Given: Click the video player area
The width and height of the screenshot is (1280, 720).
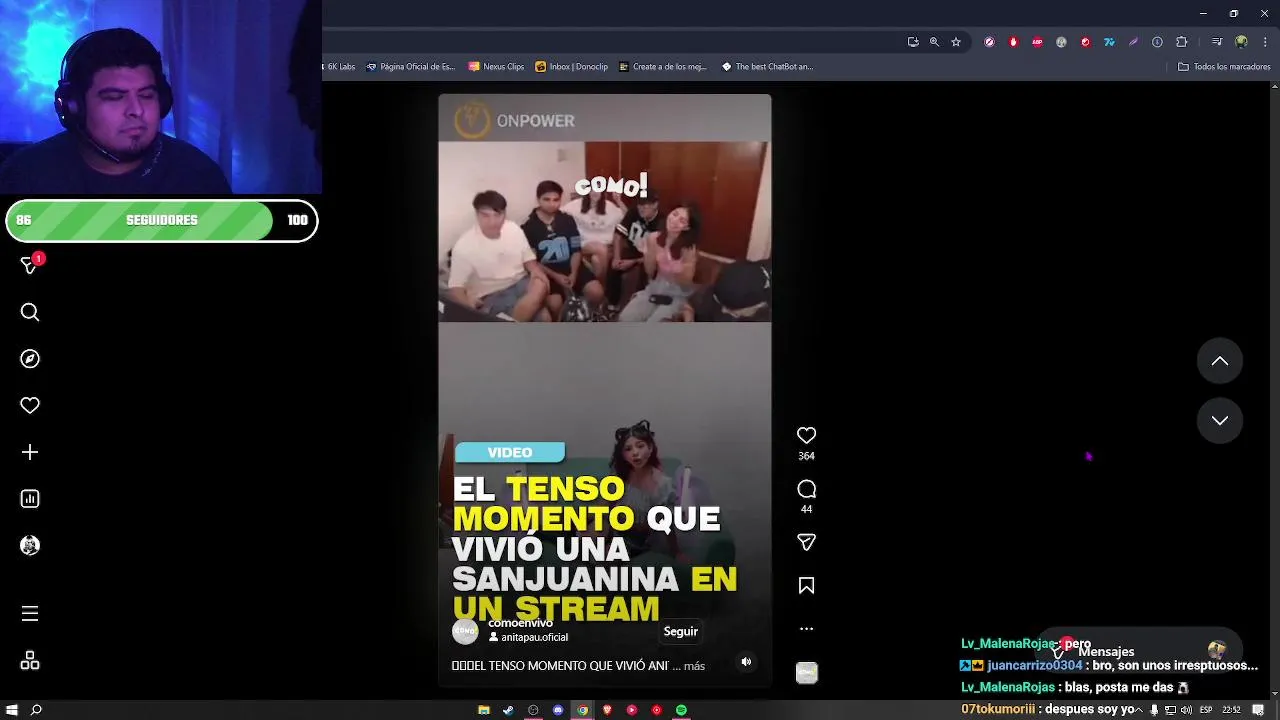Looking at the screenshot, I should (x=605, y=390).
